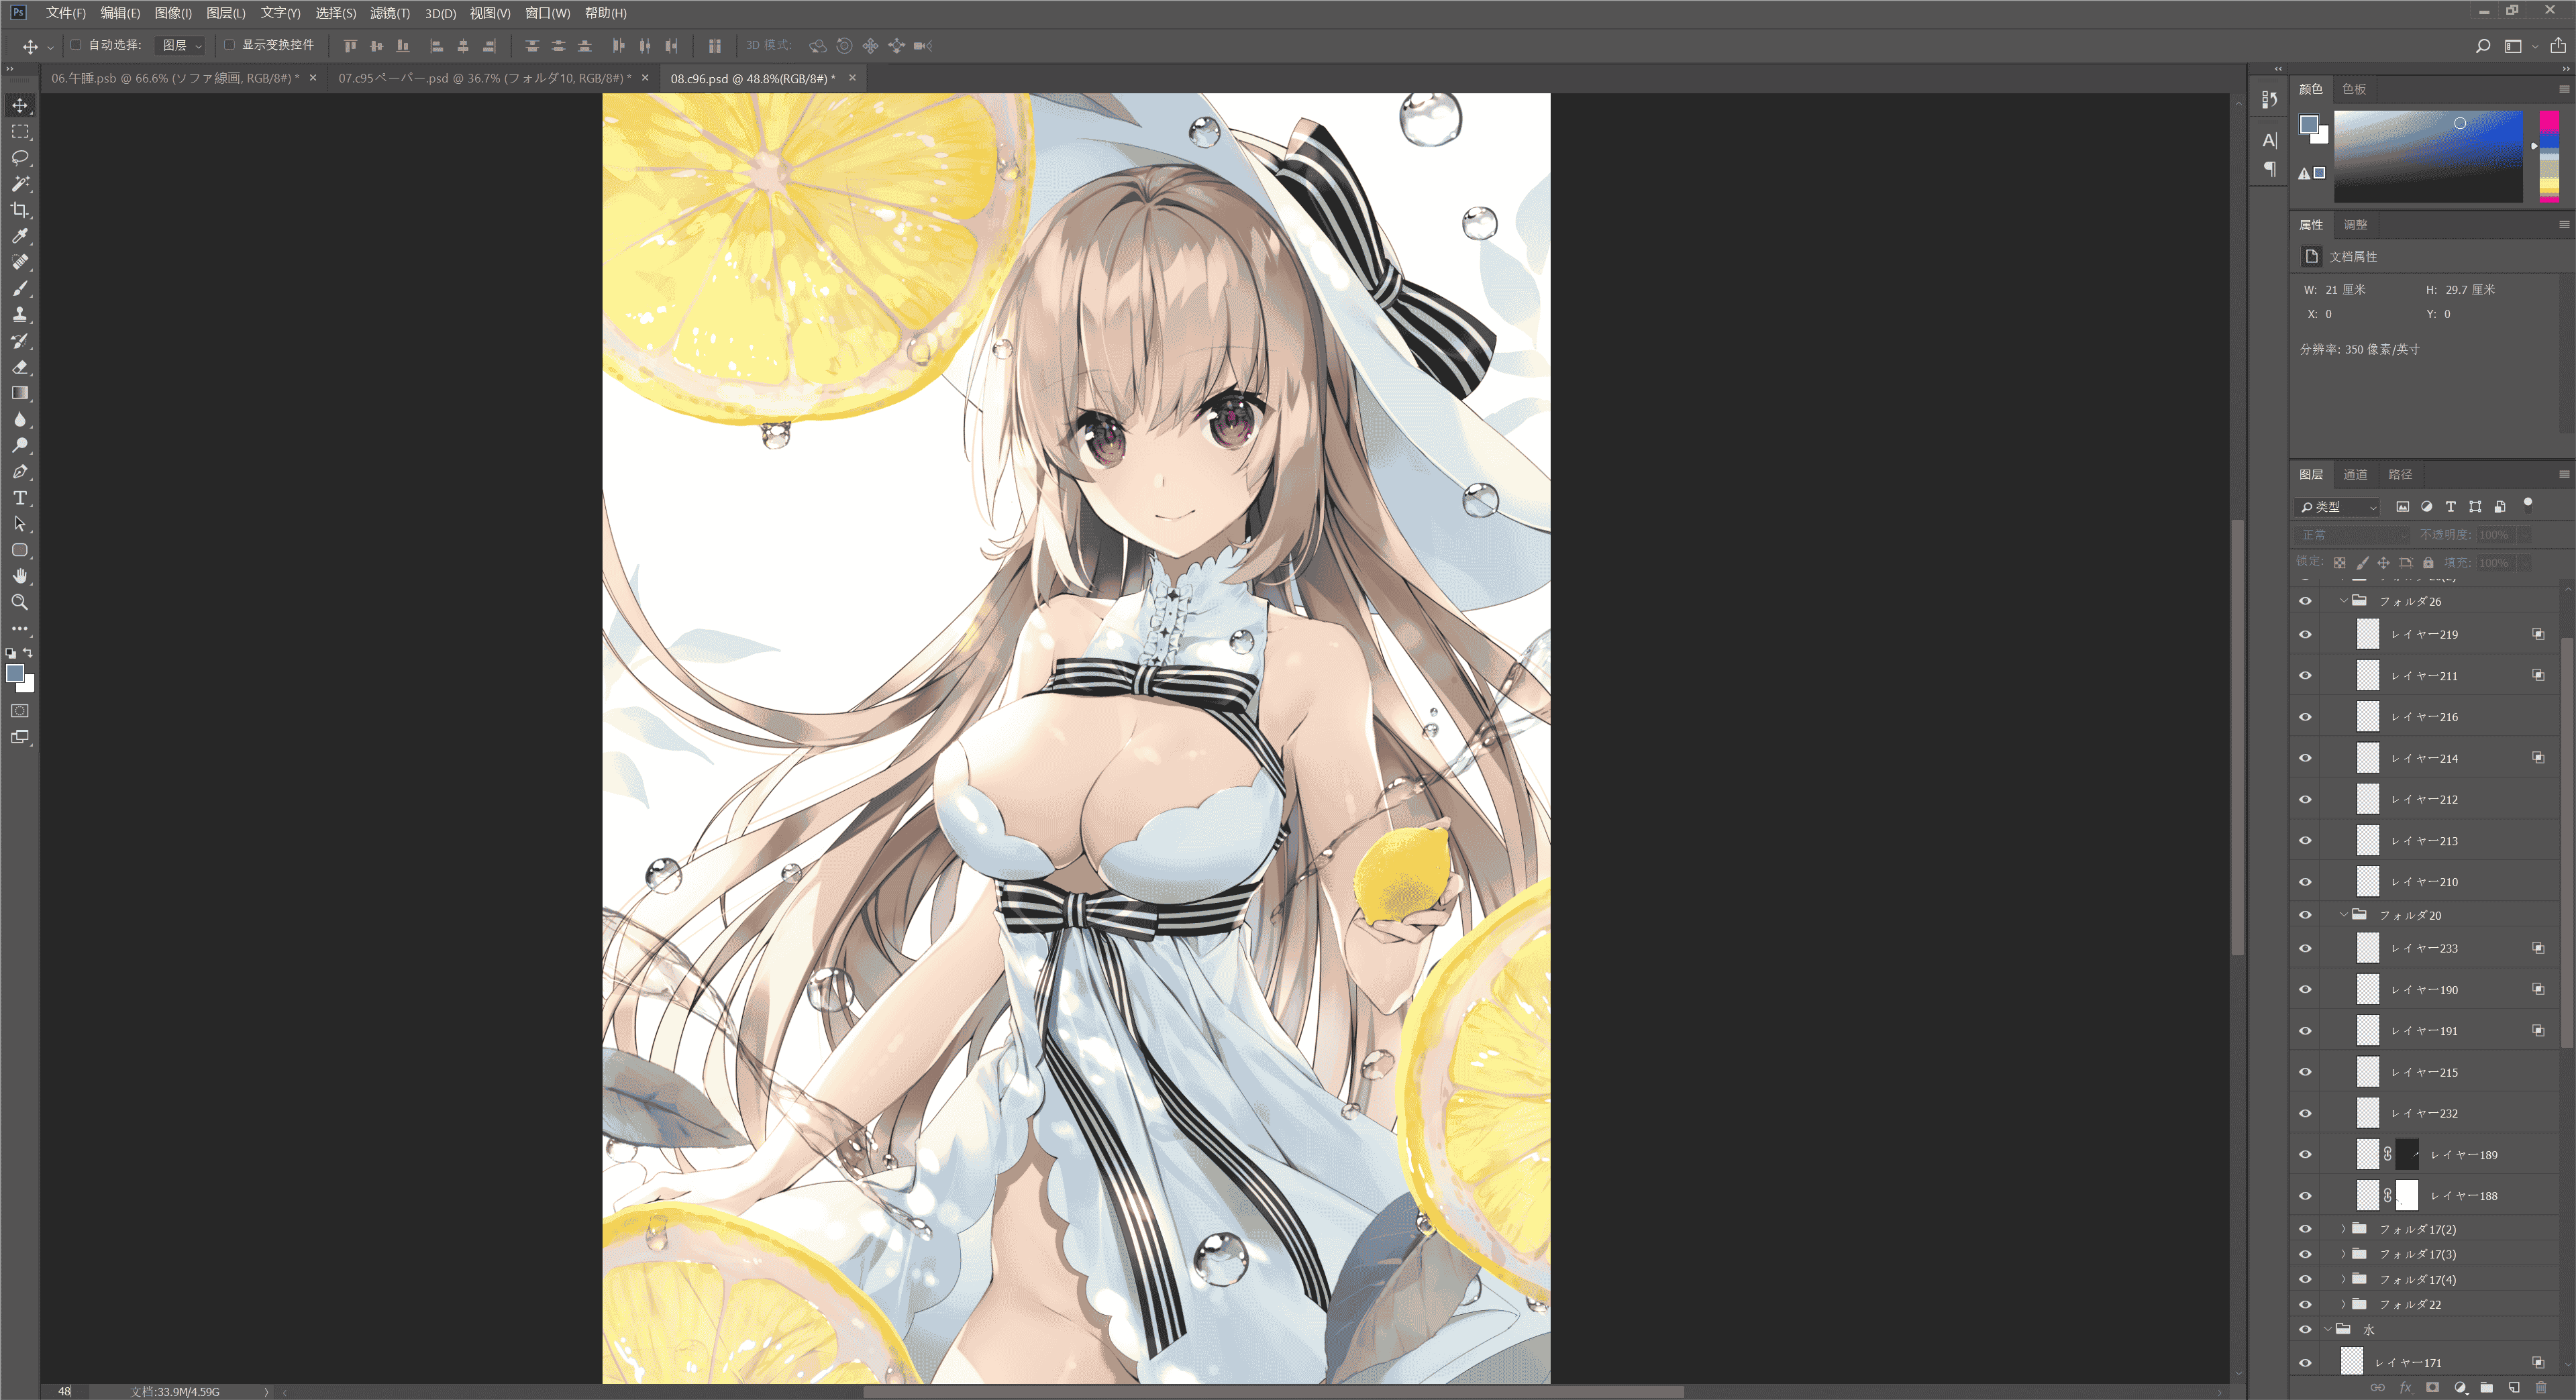Screen dimensions: 2576x1400
Task: Click the create new group folder icon
Action: [x=2486, y=1387]
